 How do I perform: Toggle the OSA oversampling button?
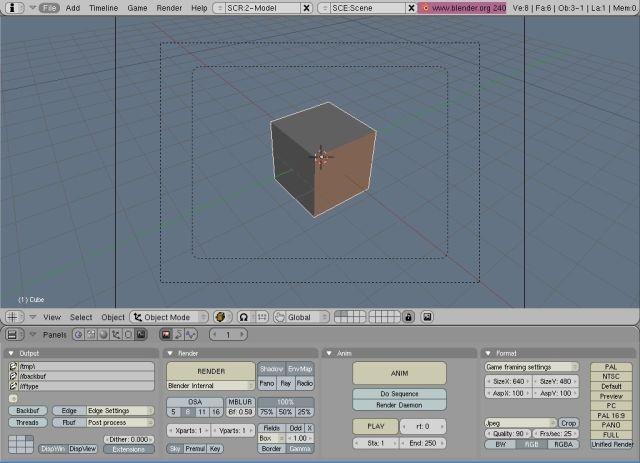pyautogui.click(x=195, y=402)
